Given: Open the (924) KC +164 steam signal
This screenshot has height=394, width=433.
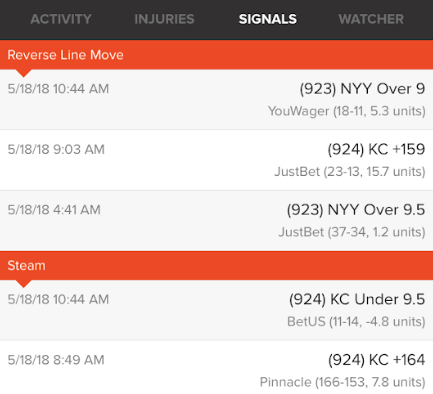Looking at the screenshot, I should point(216,367).
